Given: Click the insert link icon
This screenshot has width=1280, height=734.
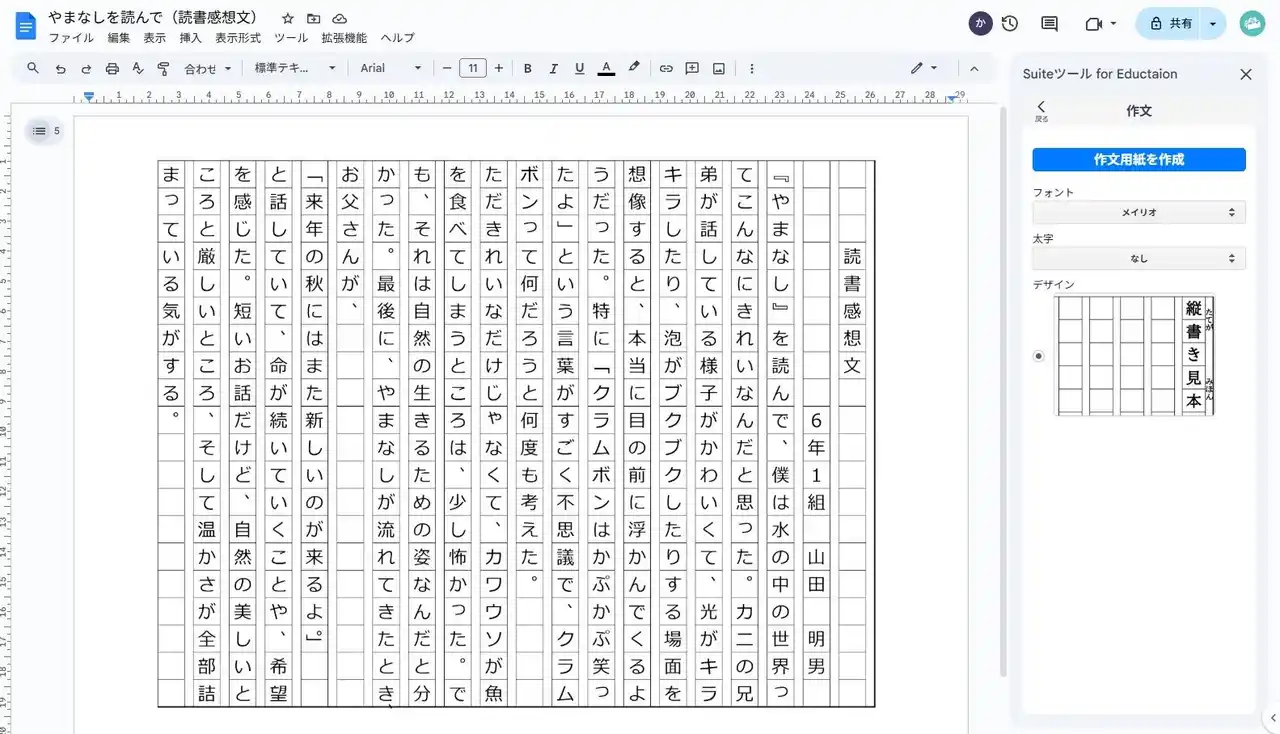Looking at the screenshot, I should click(665, 68).
